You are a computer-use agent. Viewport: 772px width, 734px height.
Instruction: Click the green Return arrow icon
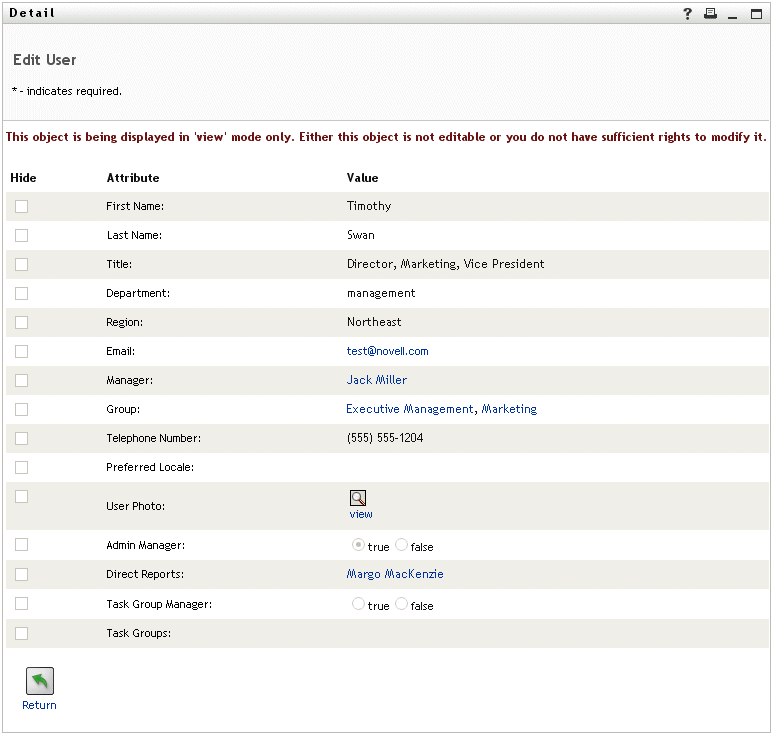pos(39,681)
